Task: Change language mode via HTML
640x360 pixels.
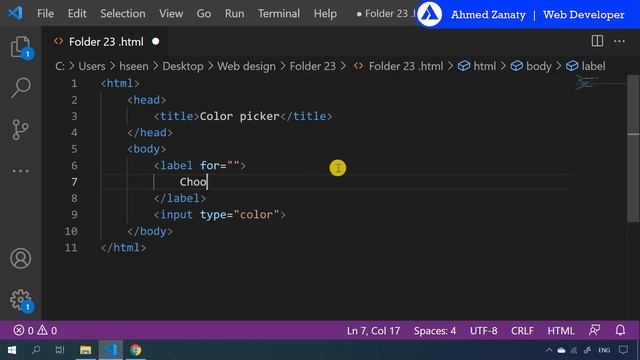Action: tap(560, 330)
